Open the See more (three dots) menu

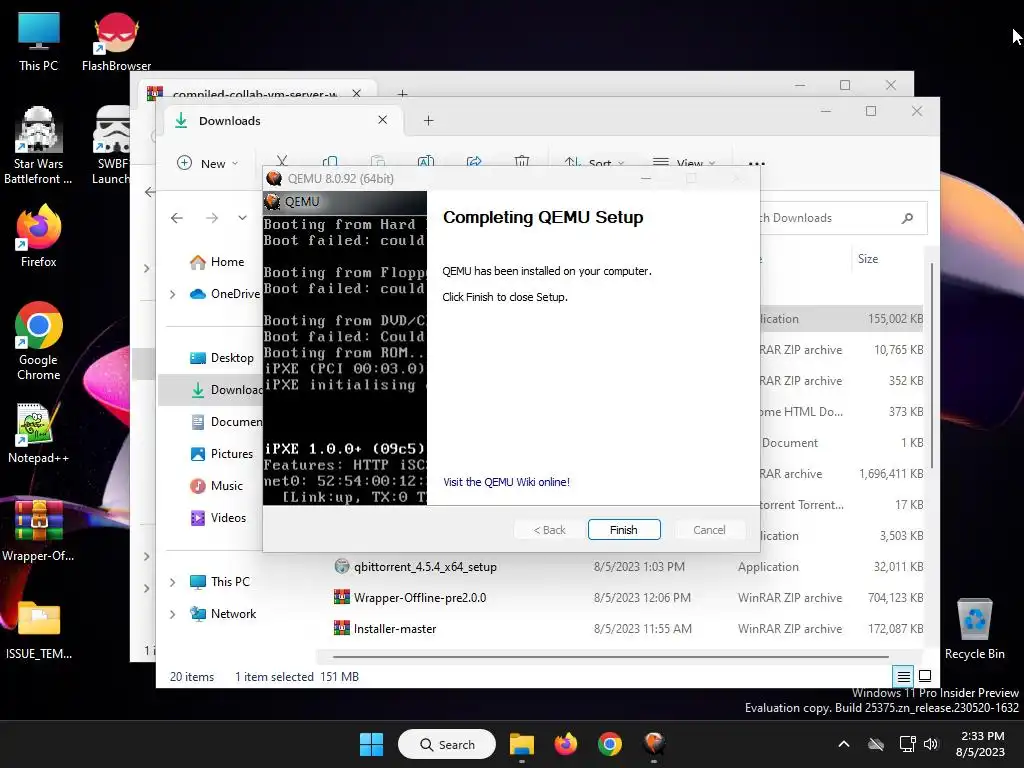756,163
